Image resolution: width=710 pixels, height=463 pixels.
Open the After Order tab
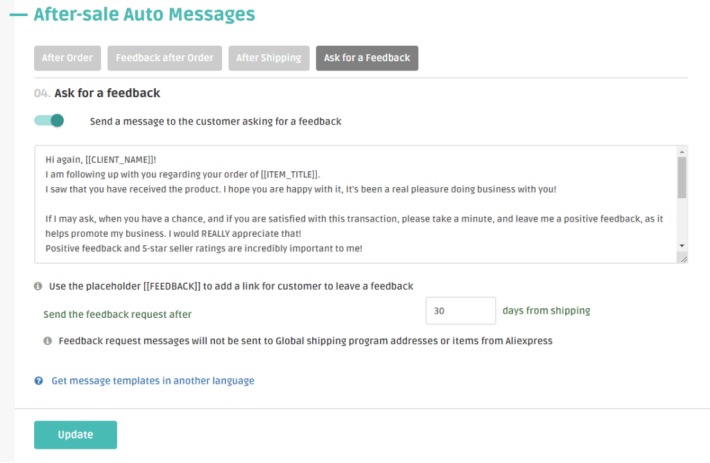pos(67,58)
